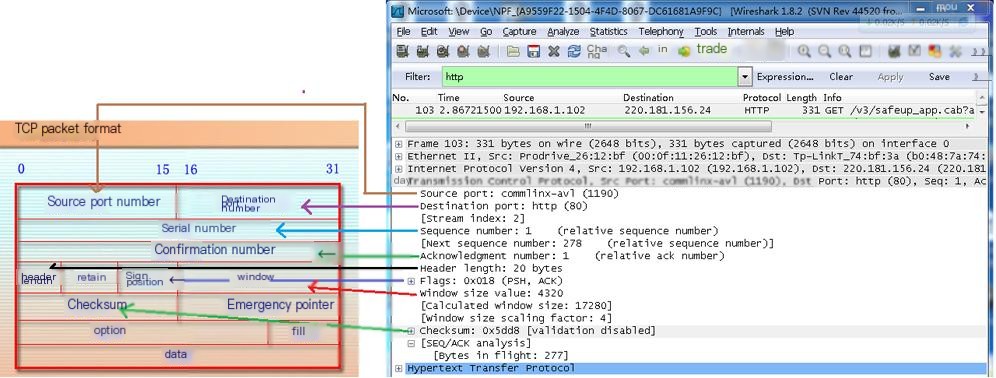Open the Statistics menu
The image size is (996, 378).
608,31
